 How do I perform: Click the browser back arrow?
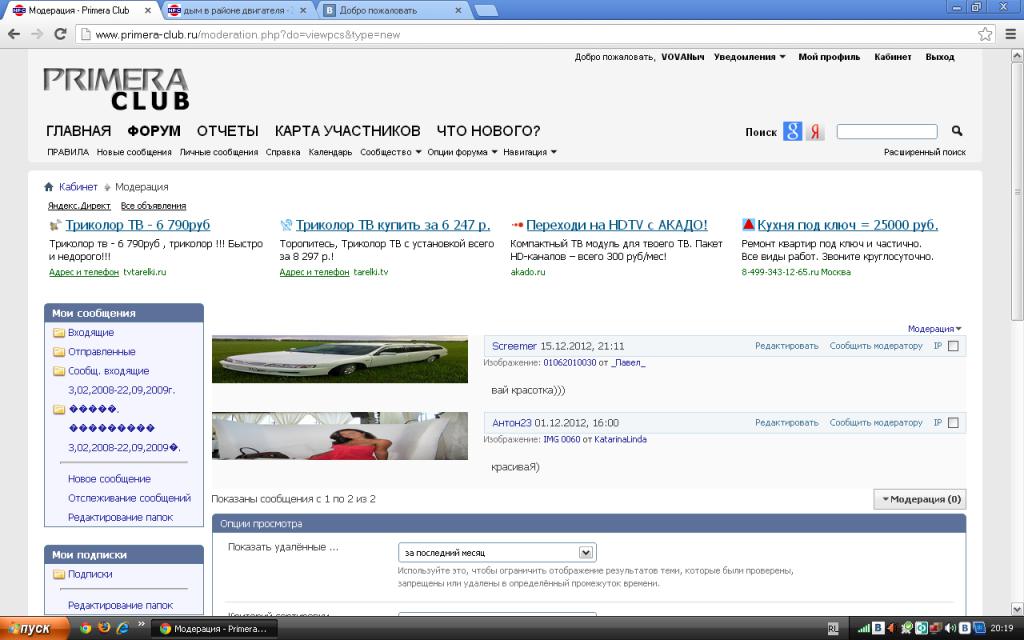(x=14, y=34)
